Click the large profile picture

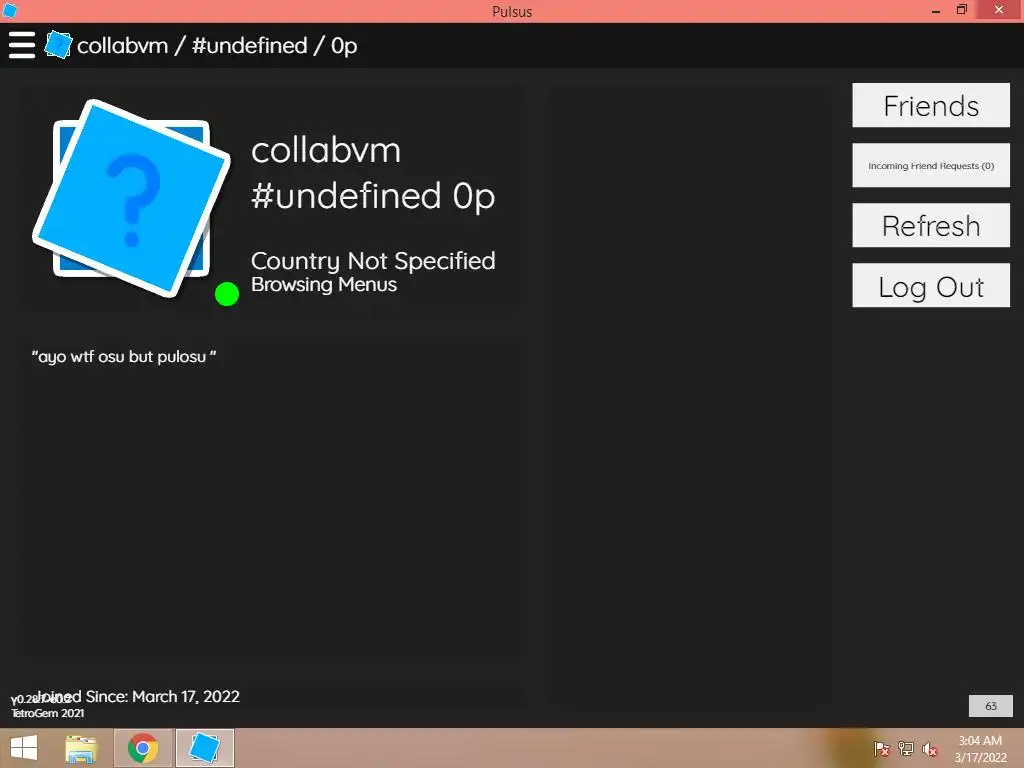[x=131, y=199]
